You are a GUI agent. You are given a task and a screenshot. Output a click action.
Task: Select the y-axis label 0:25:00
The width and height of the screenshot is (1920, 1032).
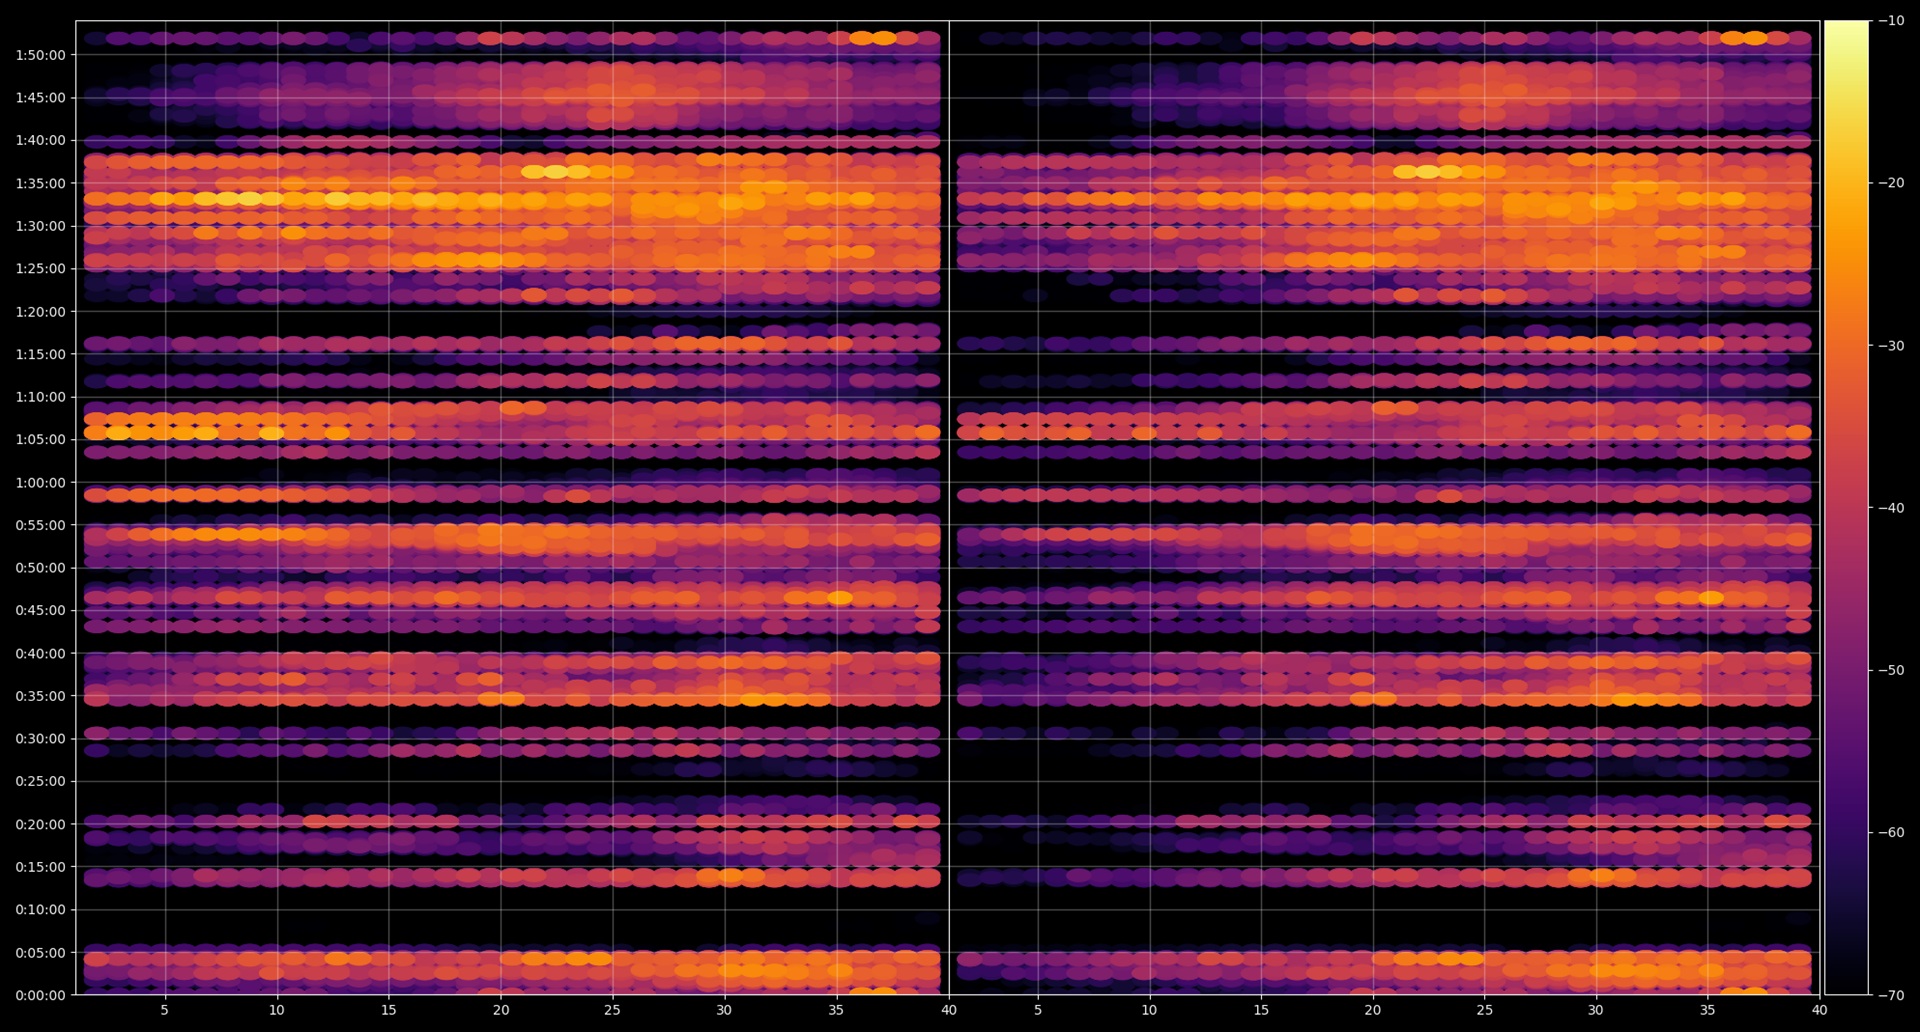pyautogui.click(x=40, y=782)
